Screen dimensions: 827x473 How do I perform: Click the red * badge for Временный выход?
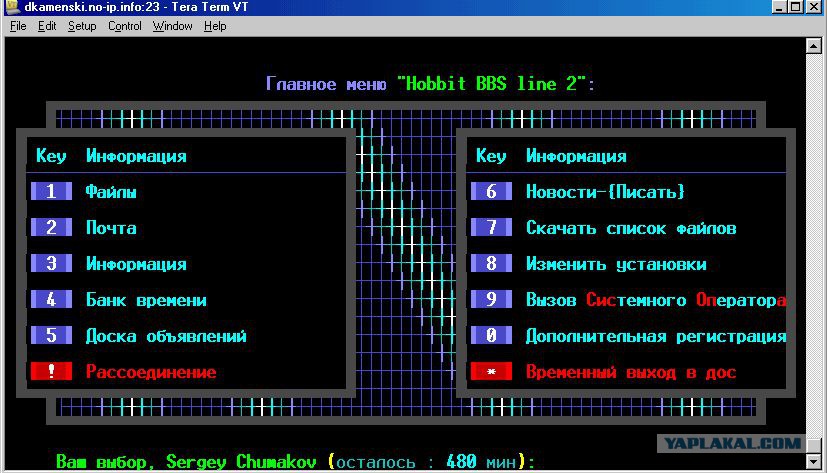(491, 371)
